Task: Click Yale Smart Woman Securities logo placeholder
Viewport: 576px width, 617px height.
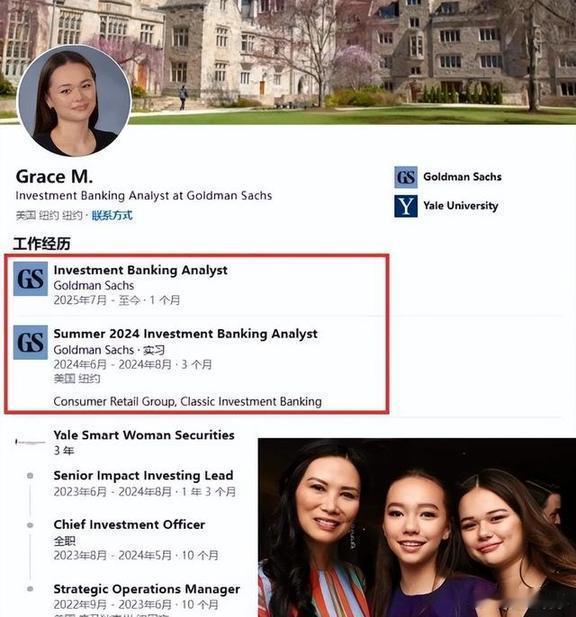Action: [30, 442]
